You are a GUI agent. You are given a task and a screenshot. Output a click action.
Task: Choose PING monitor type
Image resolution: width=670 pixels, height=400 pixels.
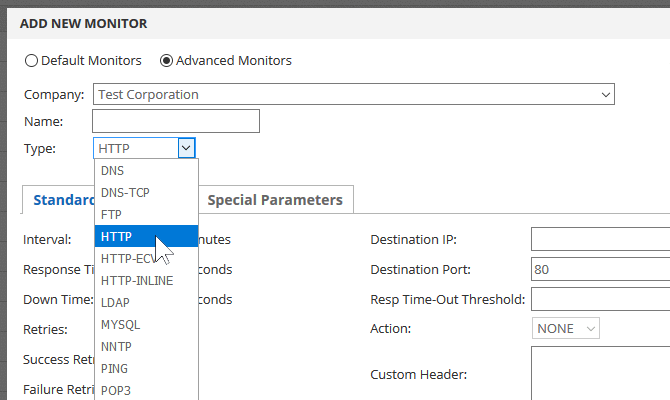(115, 369)
